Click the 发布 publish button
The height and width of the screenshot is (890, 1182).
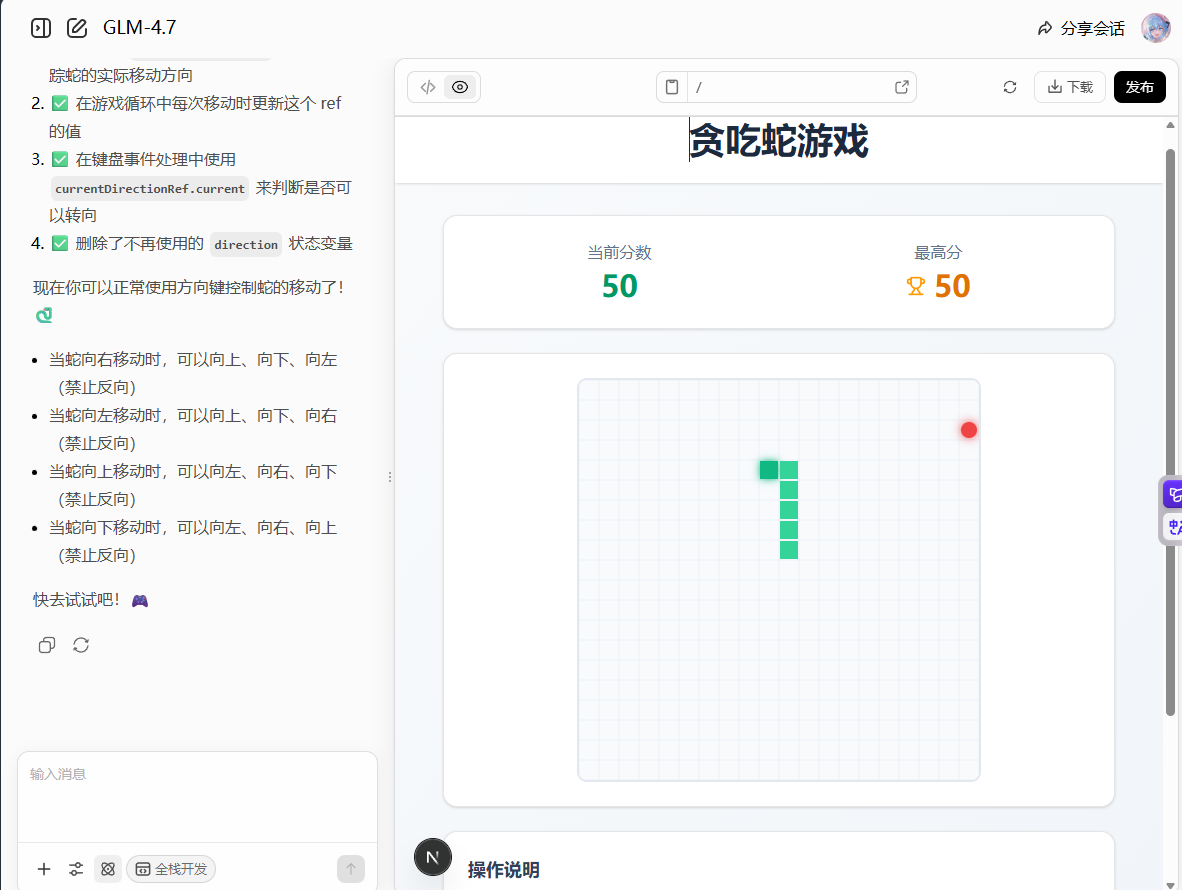(x=1139, y=87)
